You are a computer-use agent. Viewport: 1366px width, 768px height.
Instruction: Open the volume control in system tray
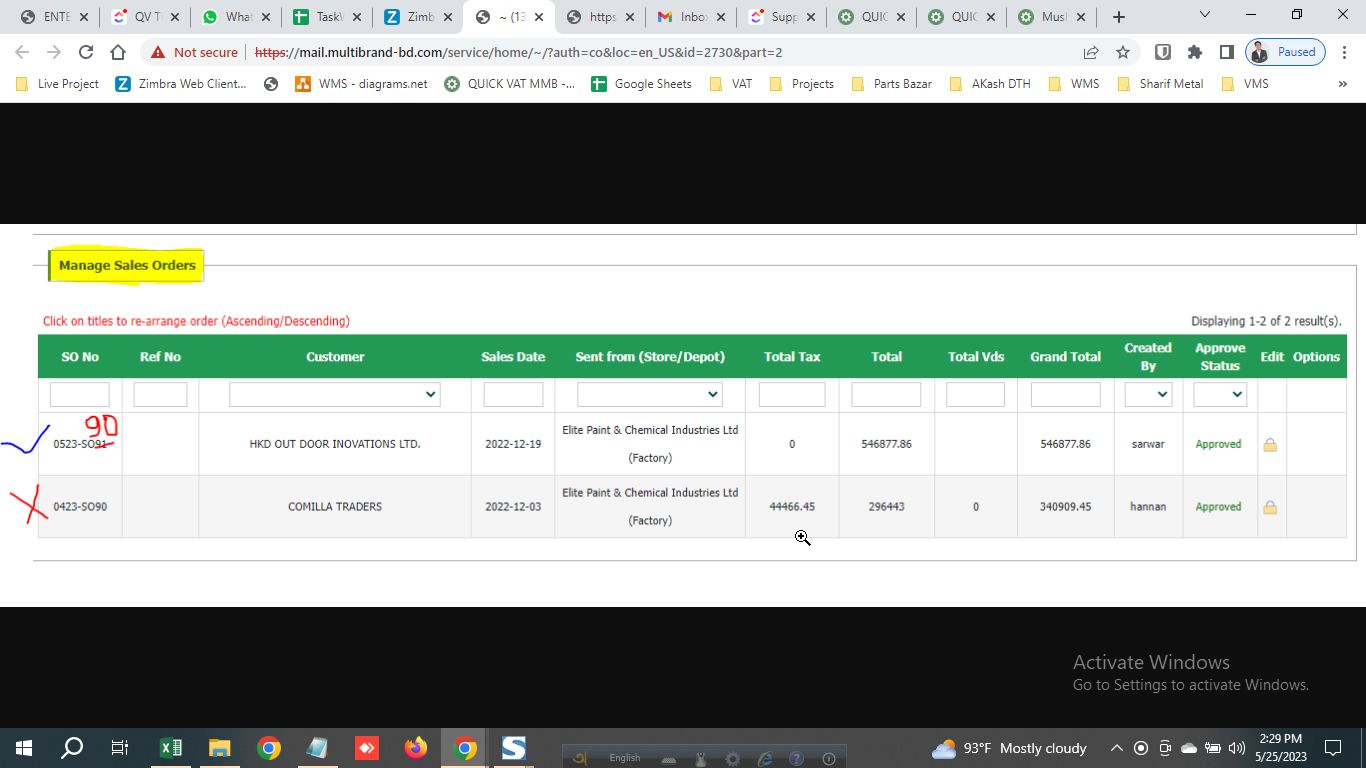click(1237, 748)
